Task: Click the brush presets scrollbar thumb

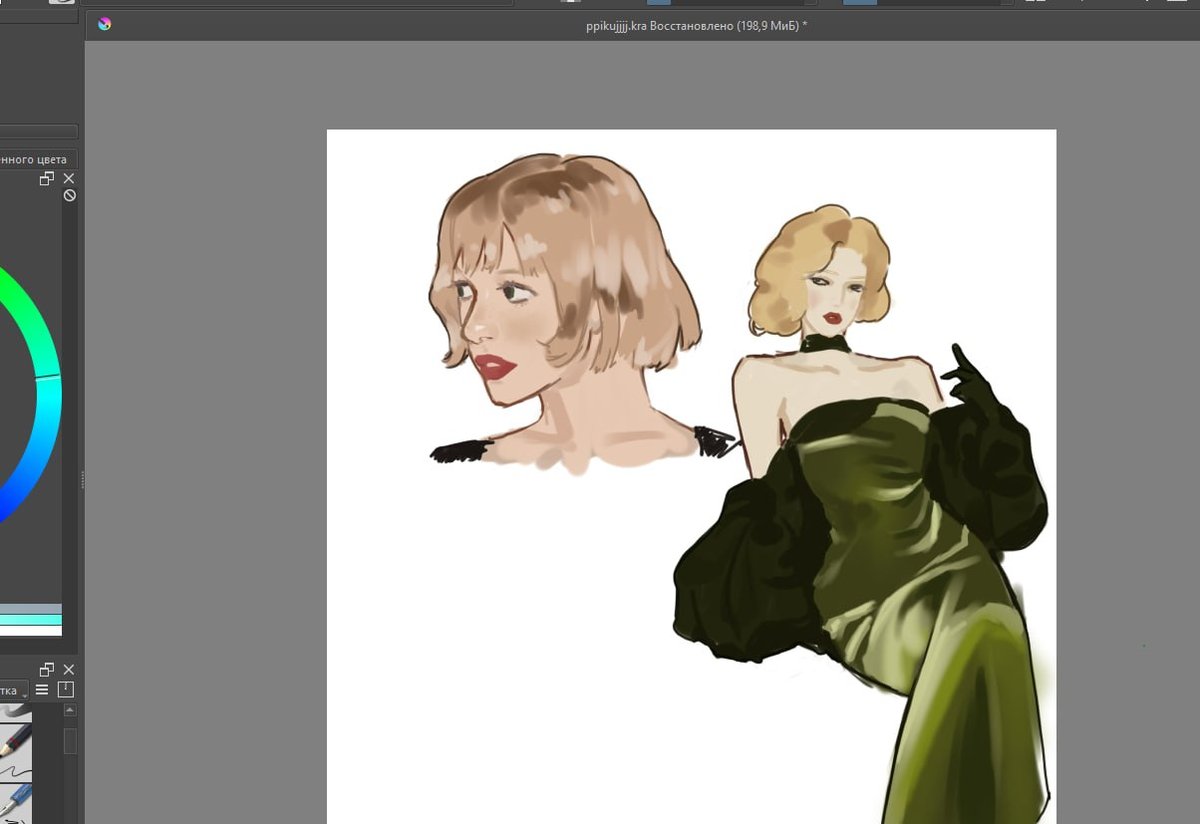Action: [70, 741]
